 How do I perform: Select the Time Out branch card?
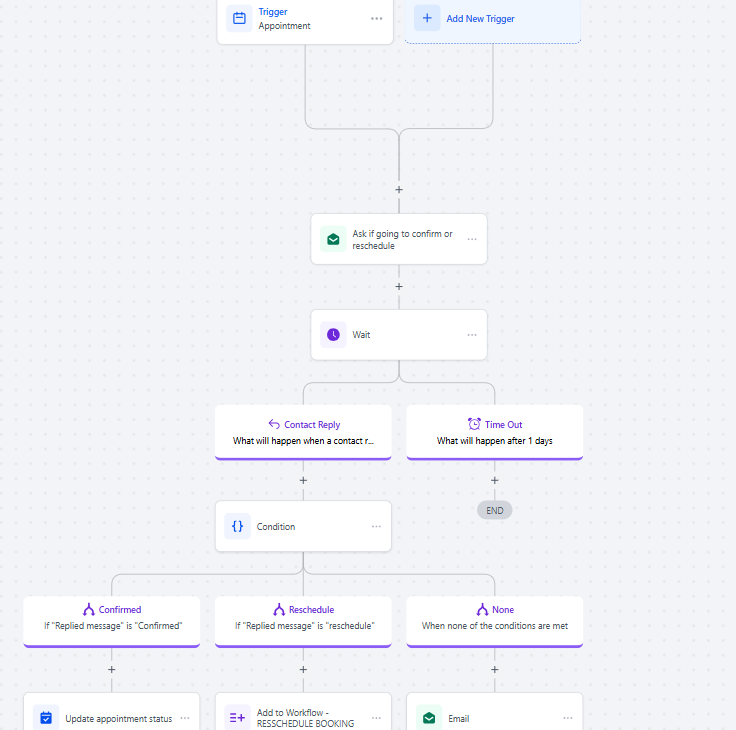495,432
